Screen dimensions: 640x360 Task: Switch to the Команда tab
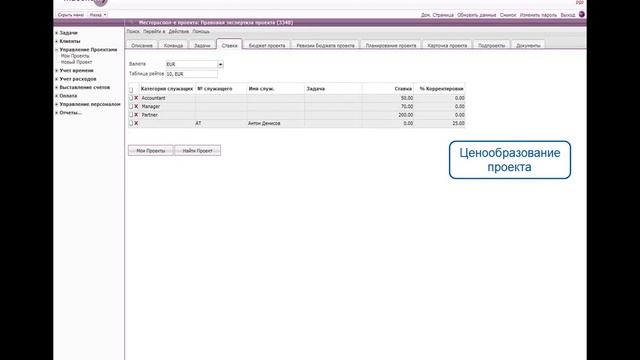point(173,45)
